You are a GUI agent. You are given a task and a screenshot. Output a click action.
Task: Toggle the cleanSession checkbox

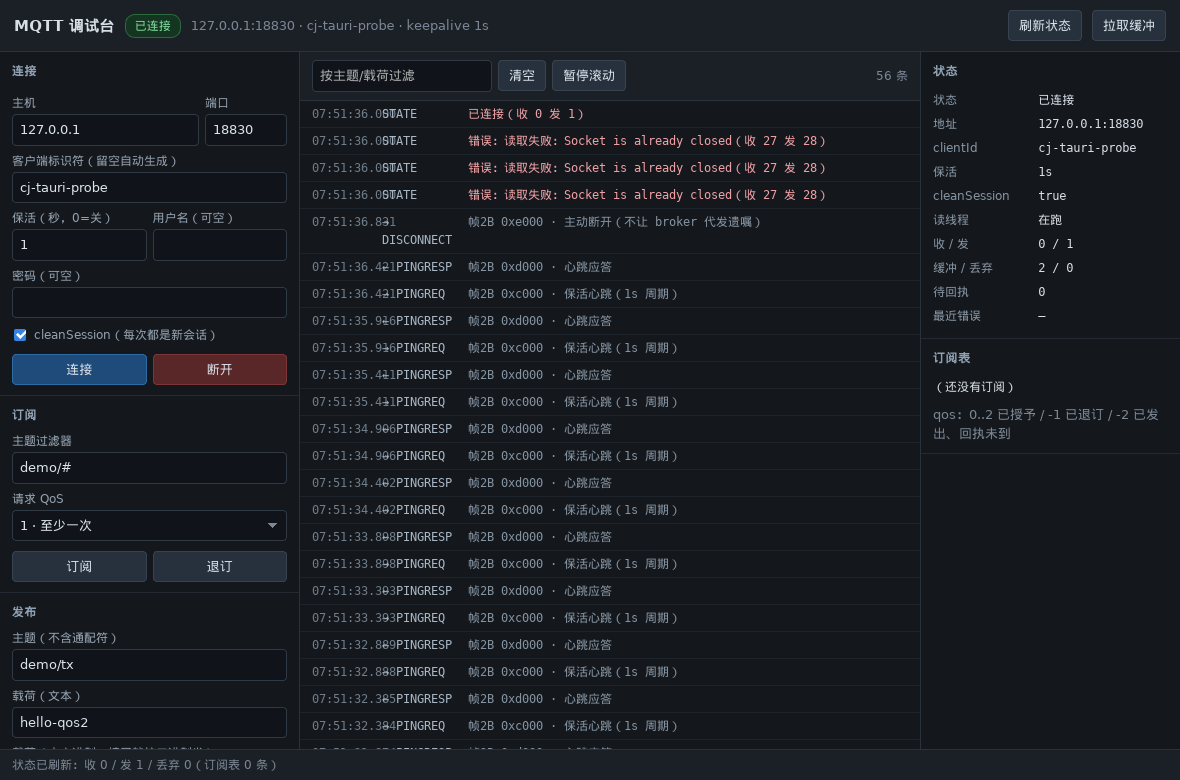point(20,335)
